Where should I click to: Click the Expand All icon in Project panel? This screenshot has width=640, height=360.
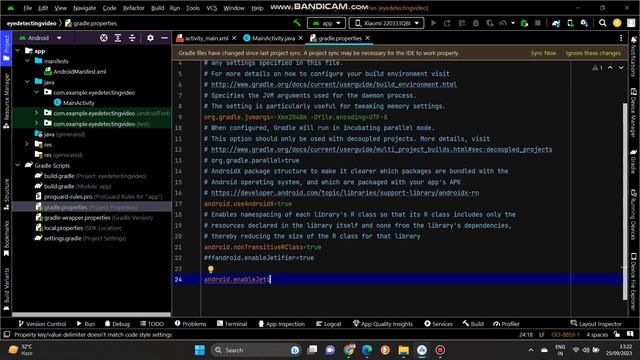click(118, 38)
